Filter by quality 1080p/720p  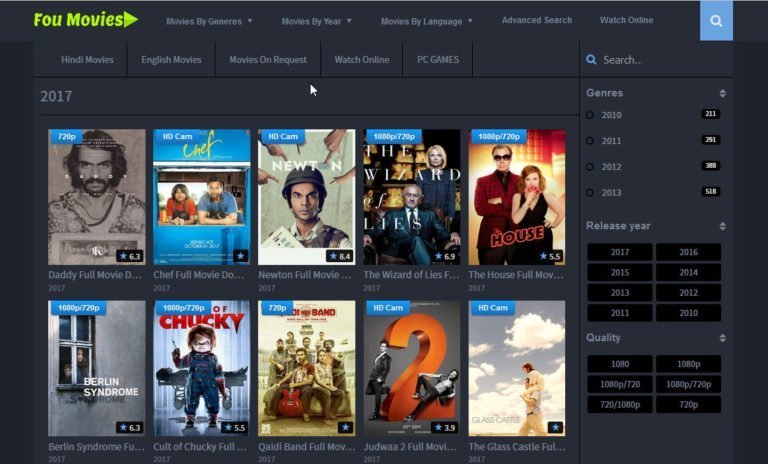pyautogui.click(x=688, y=384)
